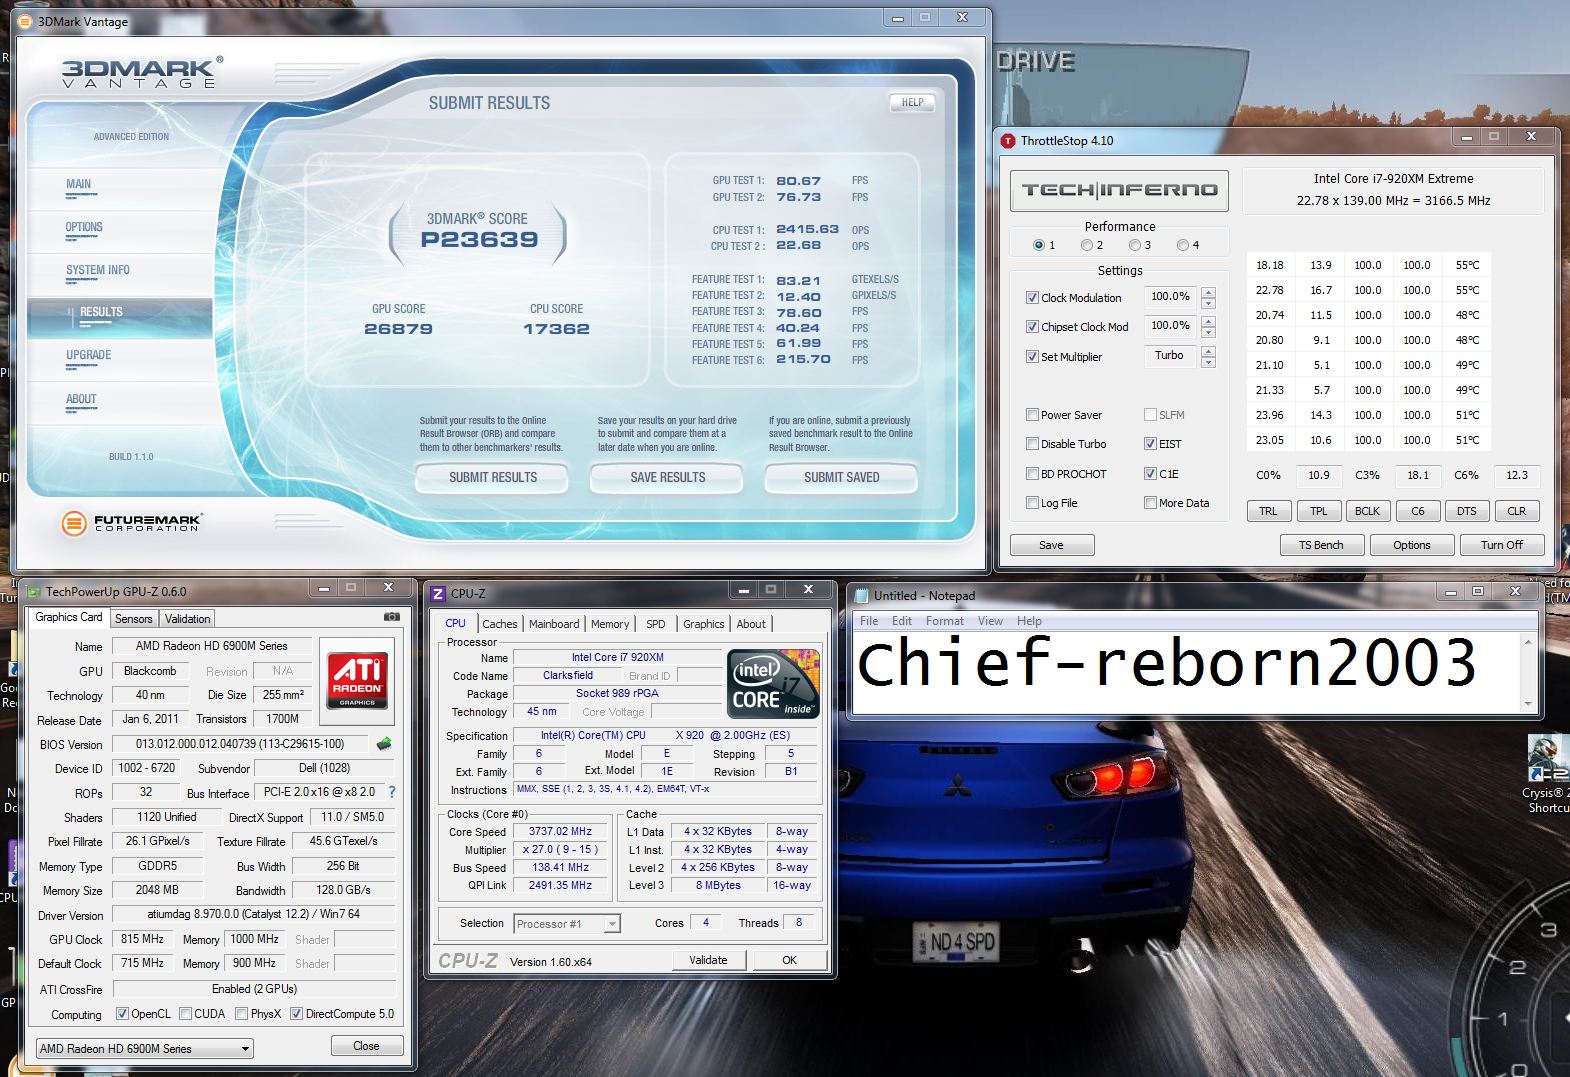
Task: Go to Options in 3DMark Vantage
Action: [84, 227]
